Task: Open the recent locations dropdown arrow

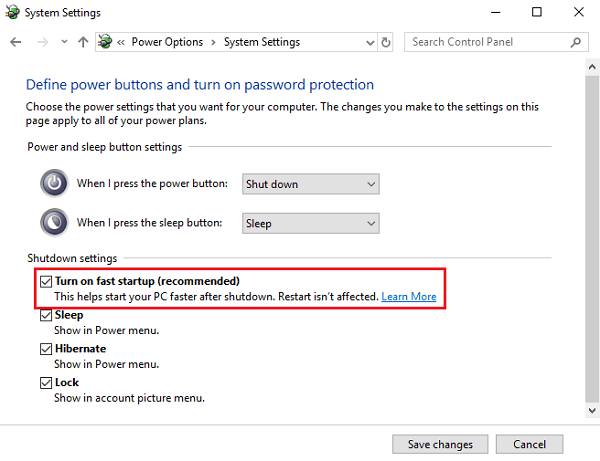Action: click(x=64, y=43)
